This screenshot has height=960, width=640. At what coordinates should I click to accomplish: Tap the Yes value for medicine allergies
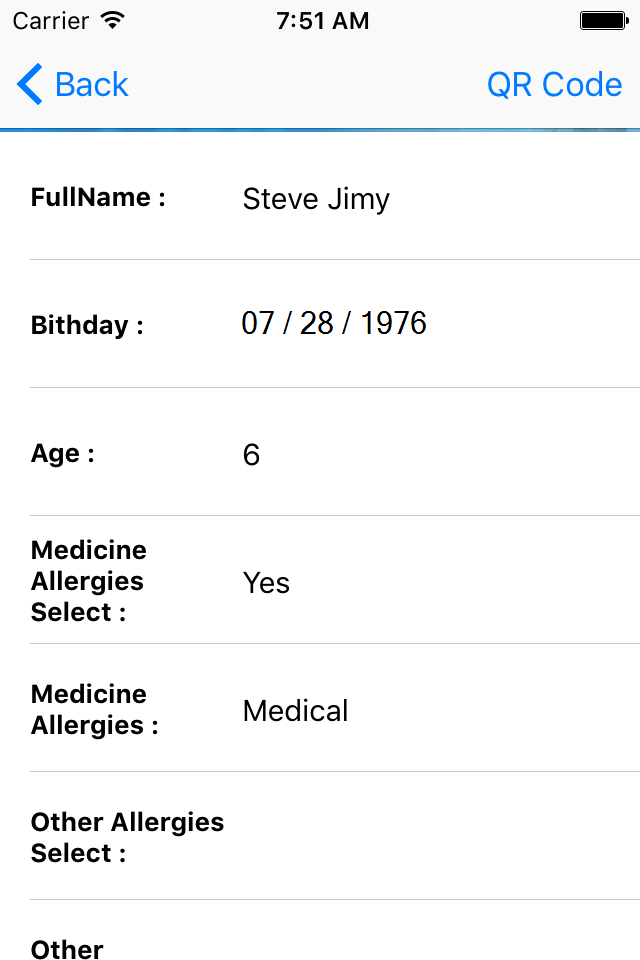[266, 583]
